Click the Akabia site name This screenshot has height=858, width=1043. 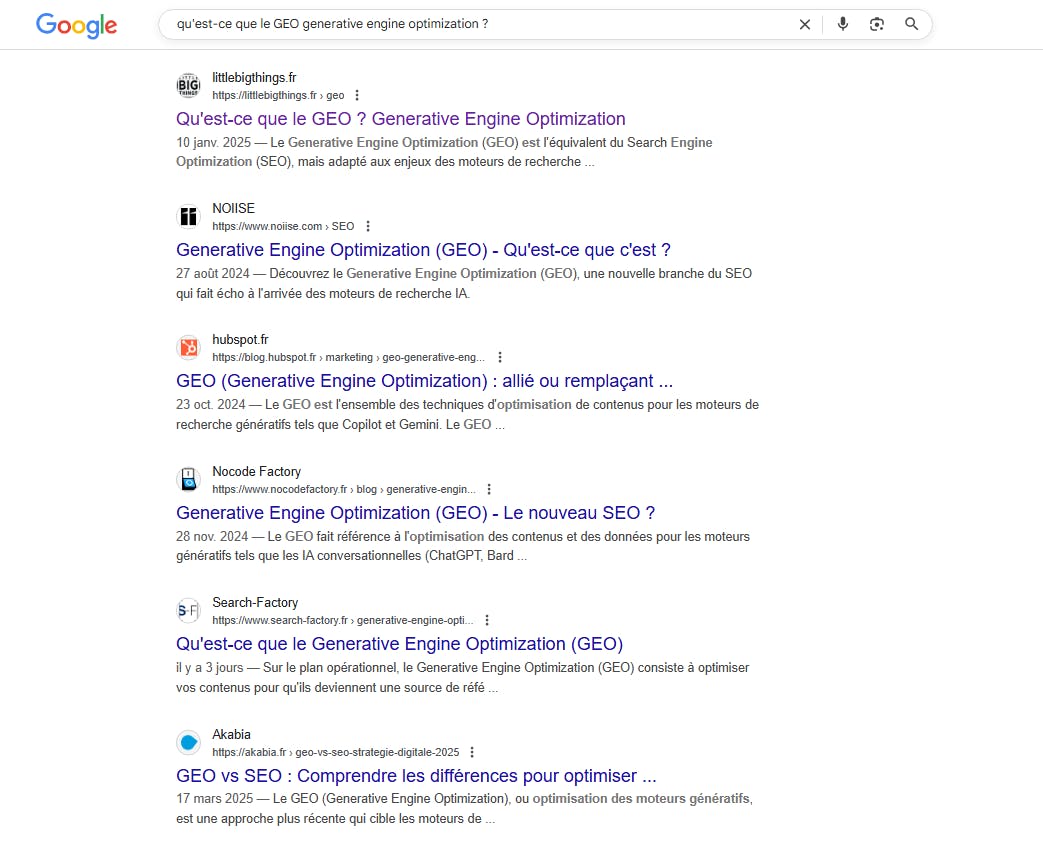pyautogui.click(x=231, y=734)
